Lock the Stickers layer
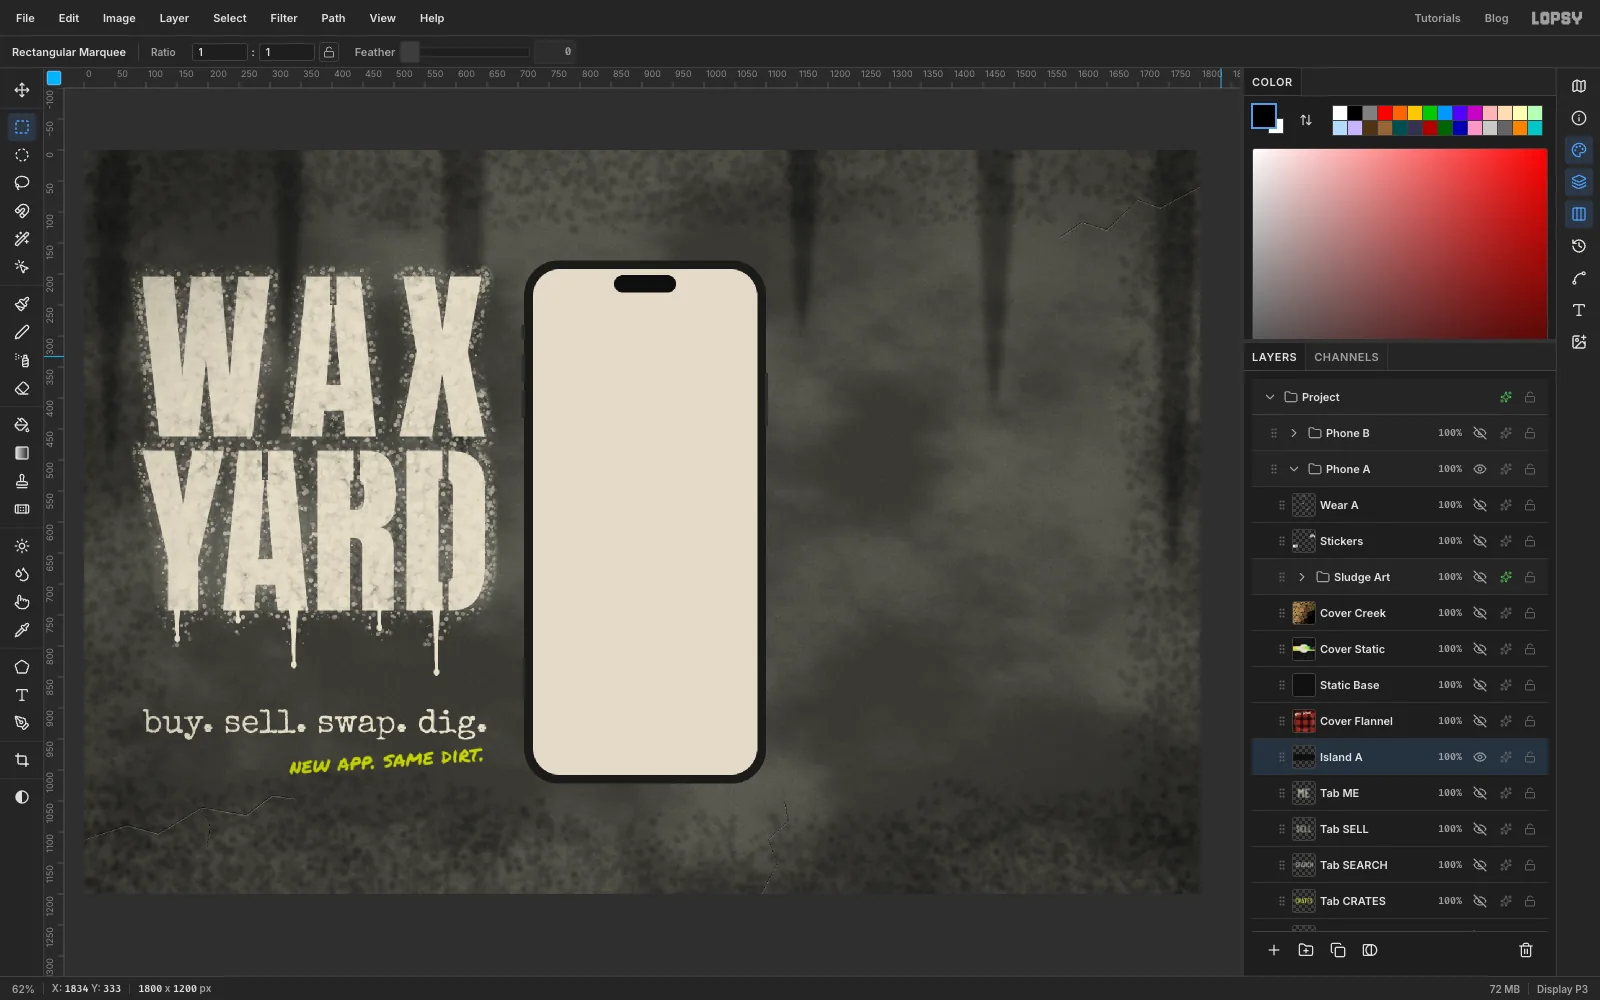 point(1530,541)
